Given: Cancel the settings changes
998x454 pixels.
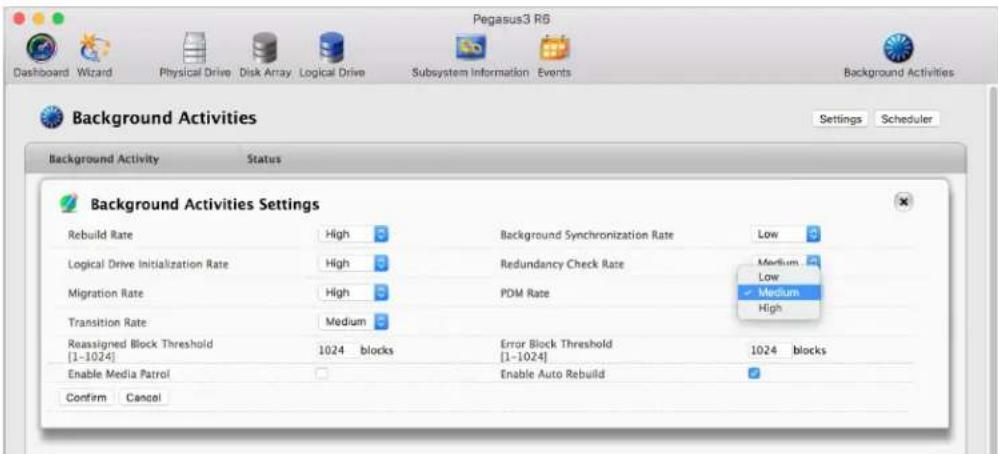Looking at the screenshot, I should tap(144, 397).
